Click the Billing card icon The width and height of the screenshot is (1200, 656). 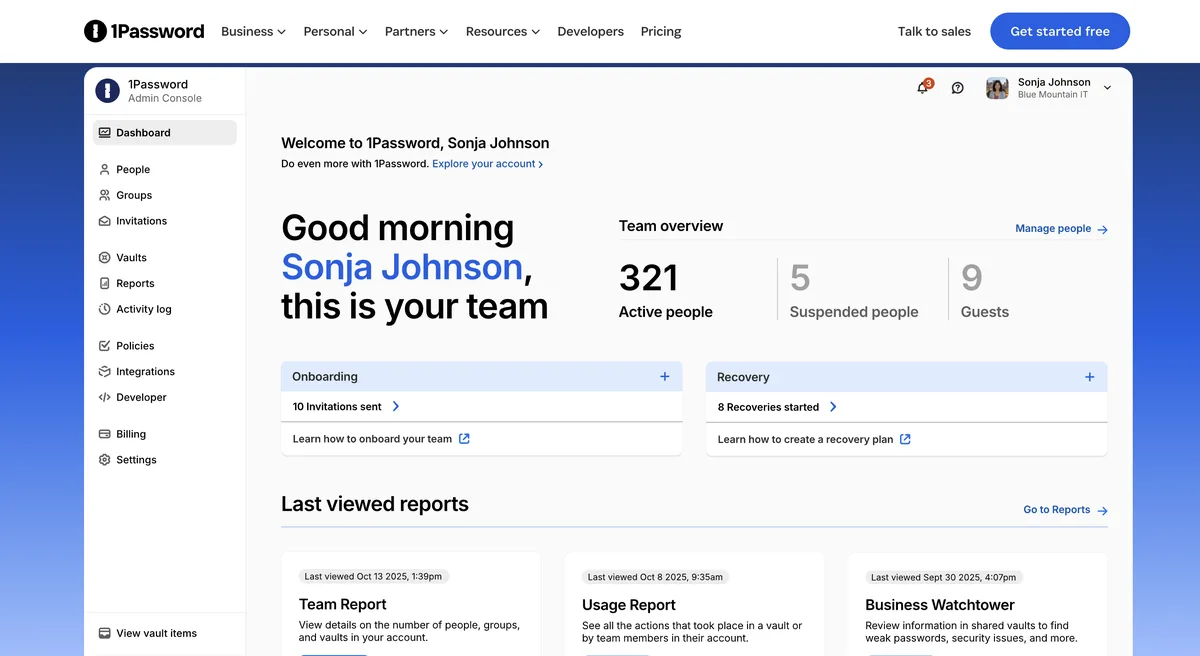click(105, 434)
